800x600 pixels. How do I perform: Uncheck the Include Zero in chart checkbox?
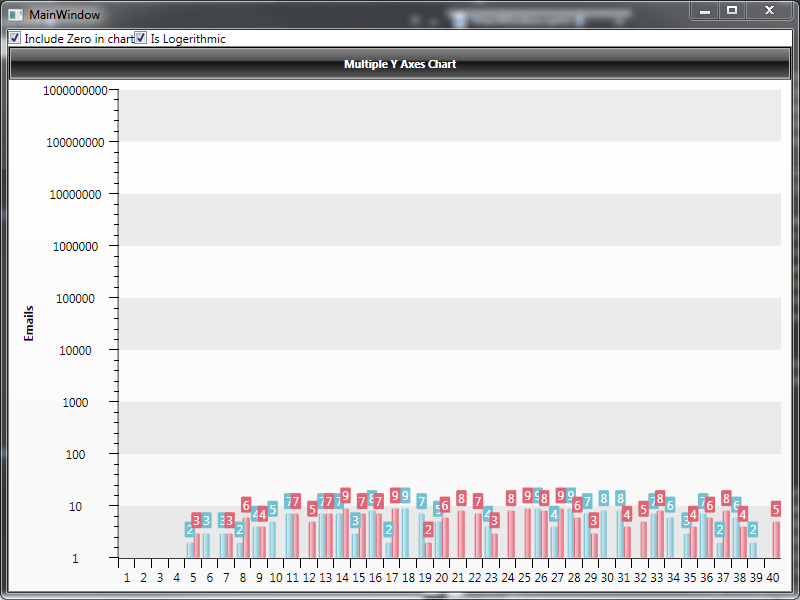(15, 38)
